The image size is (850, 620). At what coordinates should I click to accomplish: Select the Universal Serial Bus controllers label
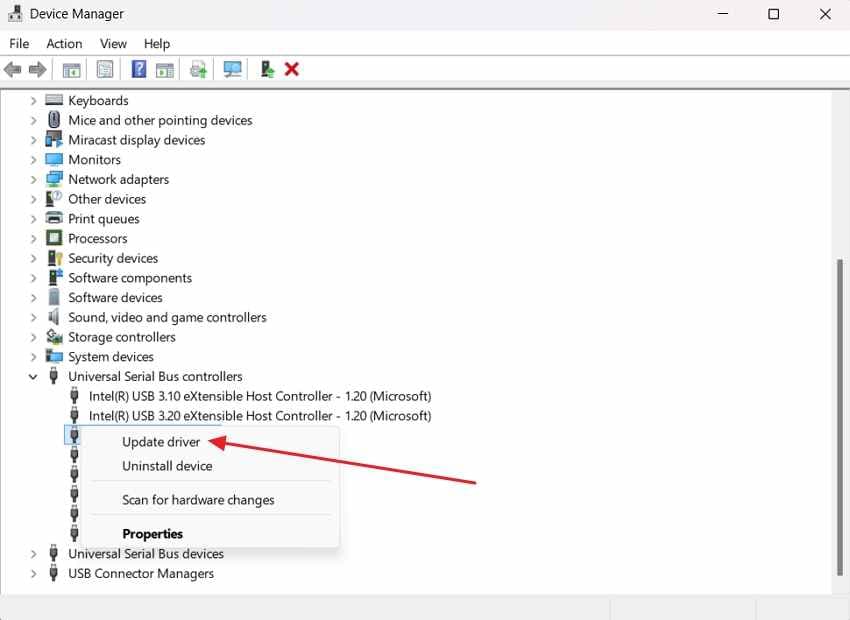click(155, 376)
